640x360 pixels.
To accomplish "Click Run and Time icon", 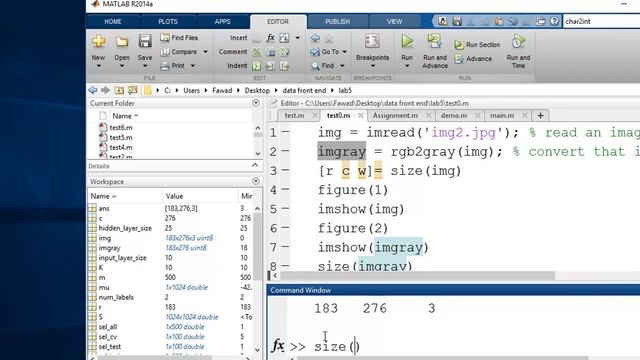I will (518, 41).
